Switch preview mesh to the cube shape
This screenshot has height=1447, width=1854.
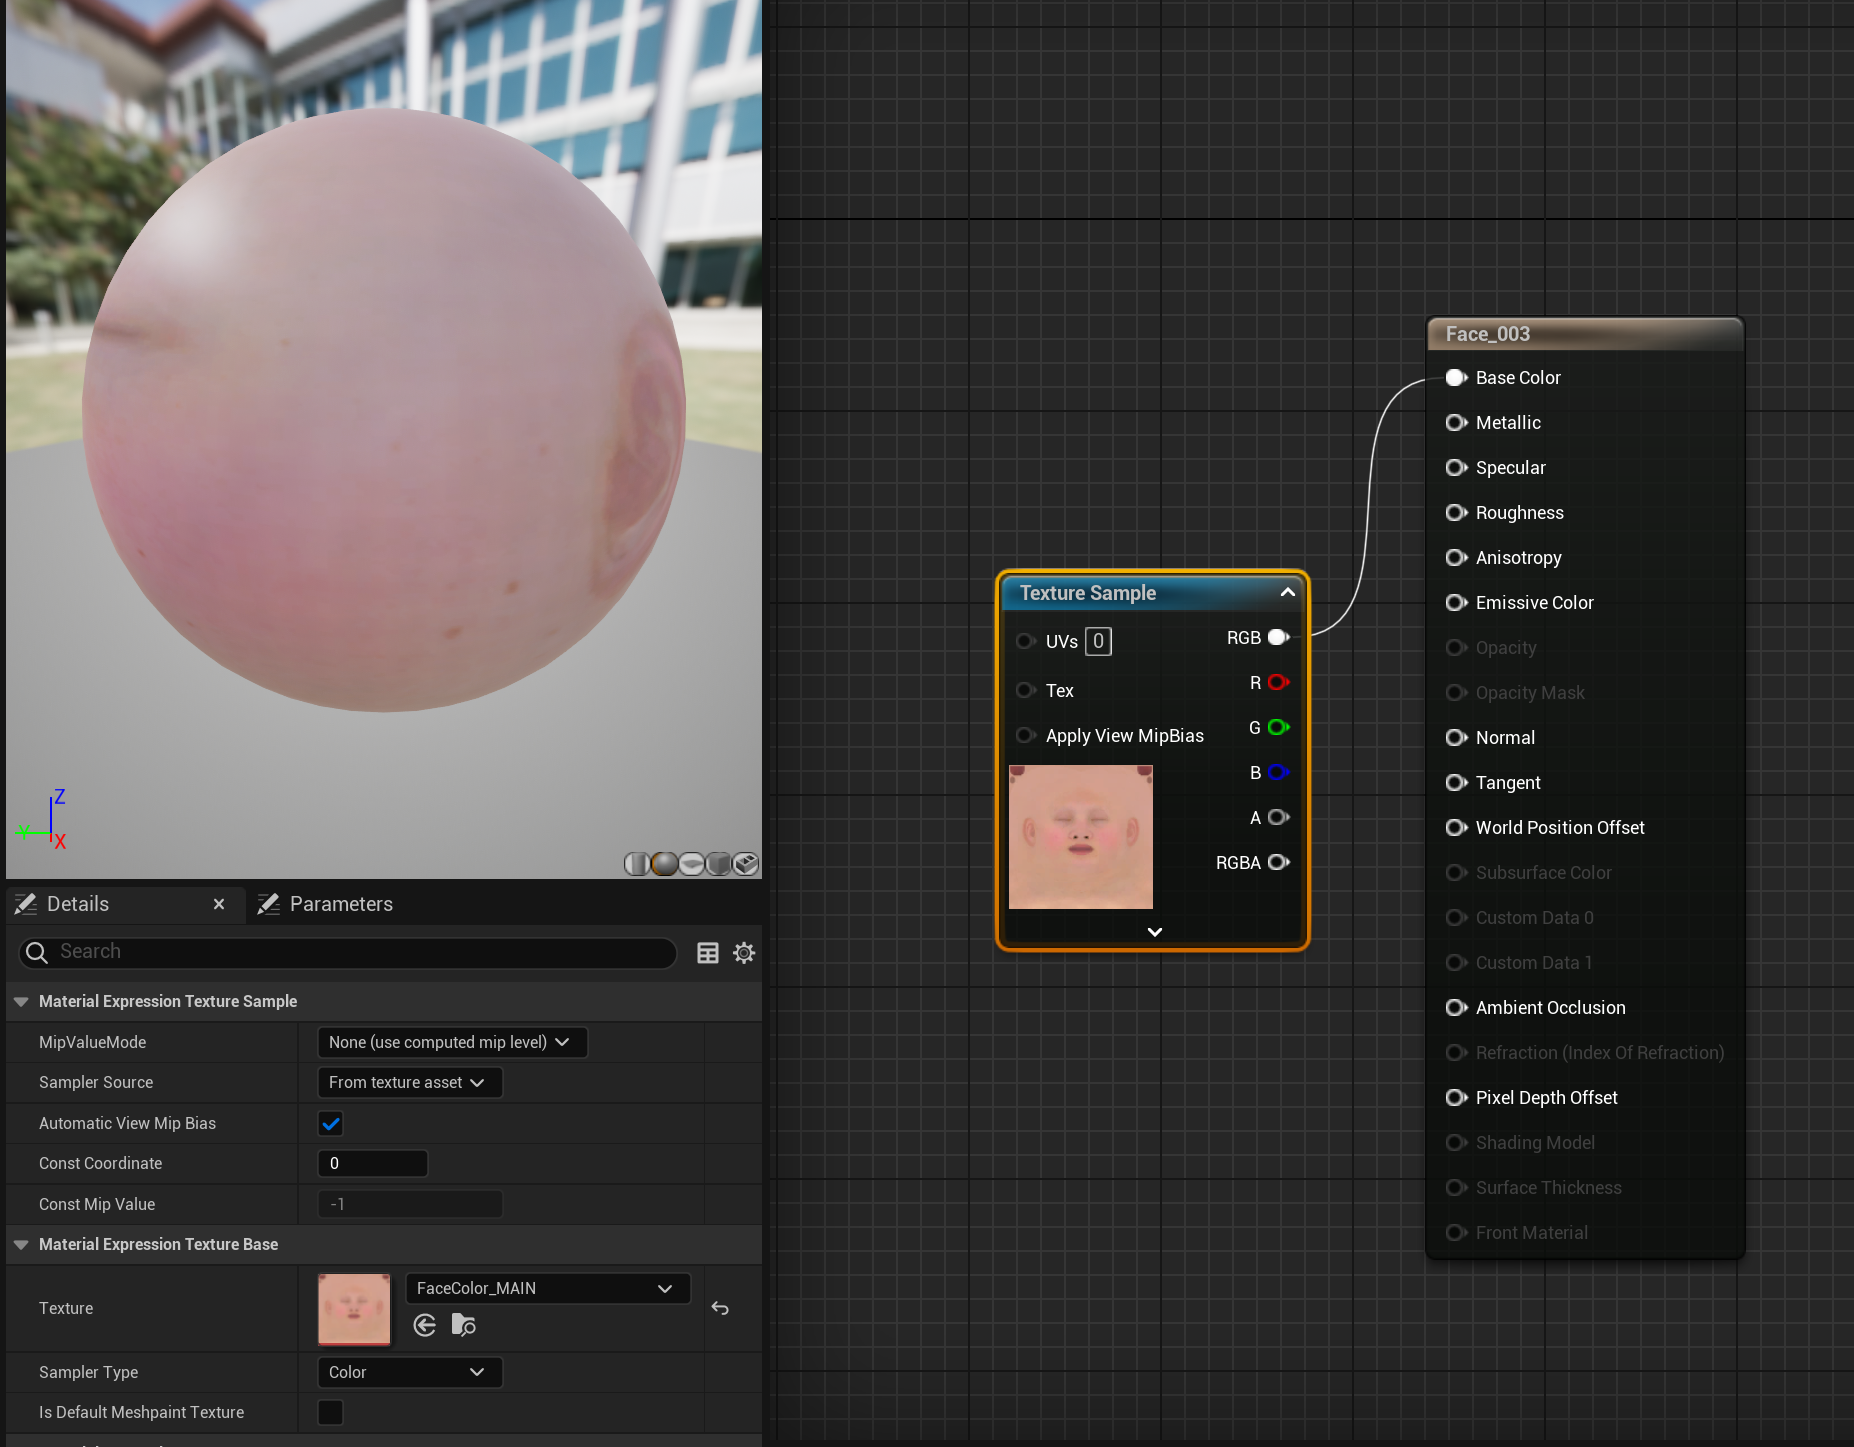coord(718,863)
